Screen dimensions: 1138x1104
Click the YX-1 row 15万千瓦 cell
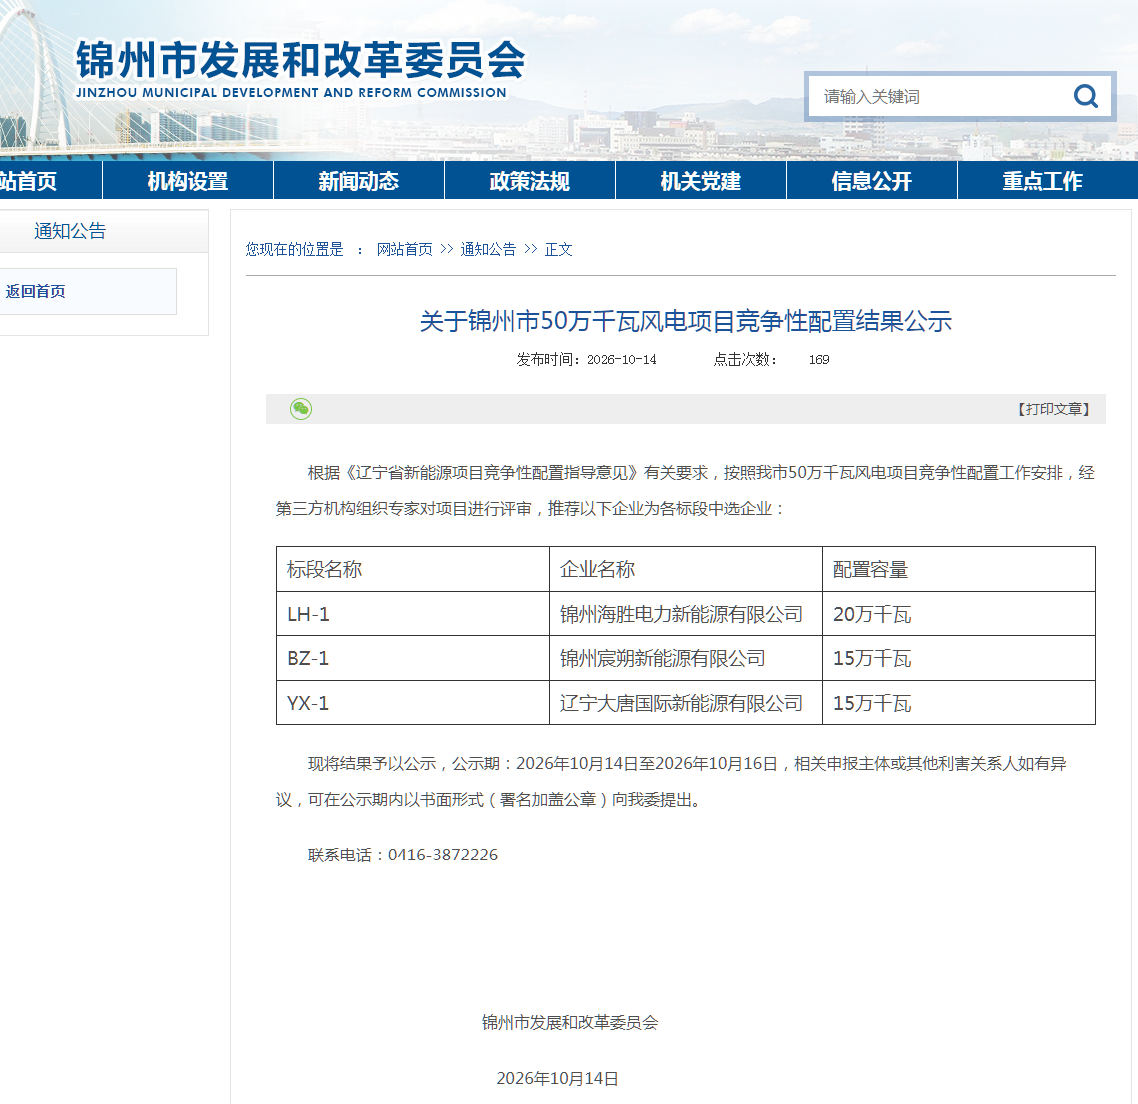tap(959, 703)
